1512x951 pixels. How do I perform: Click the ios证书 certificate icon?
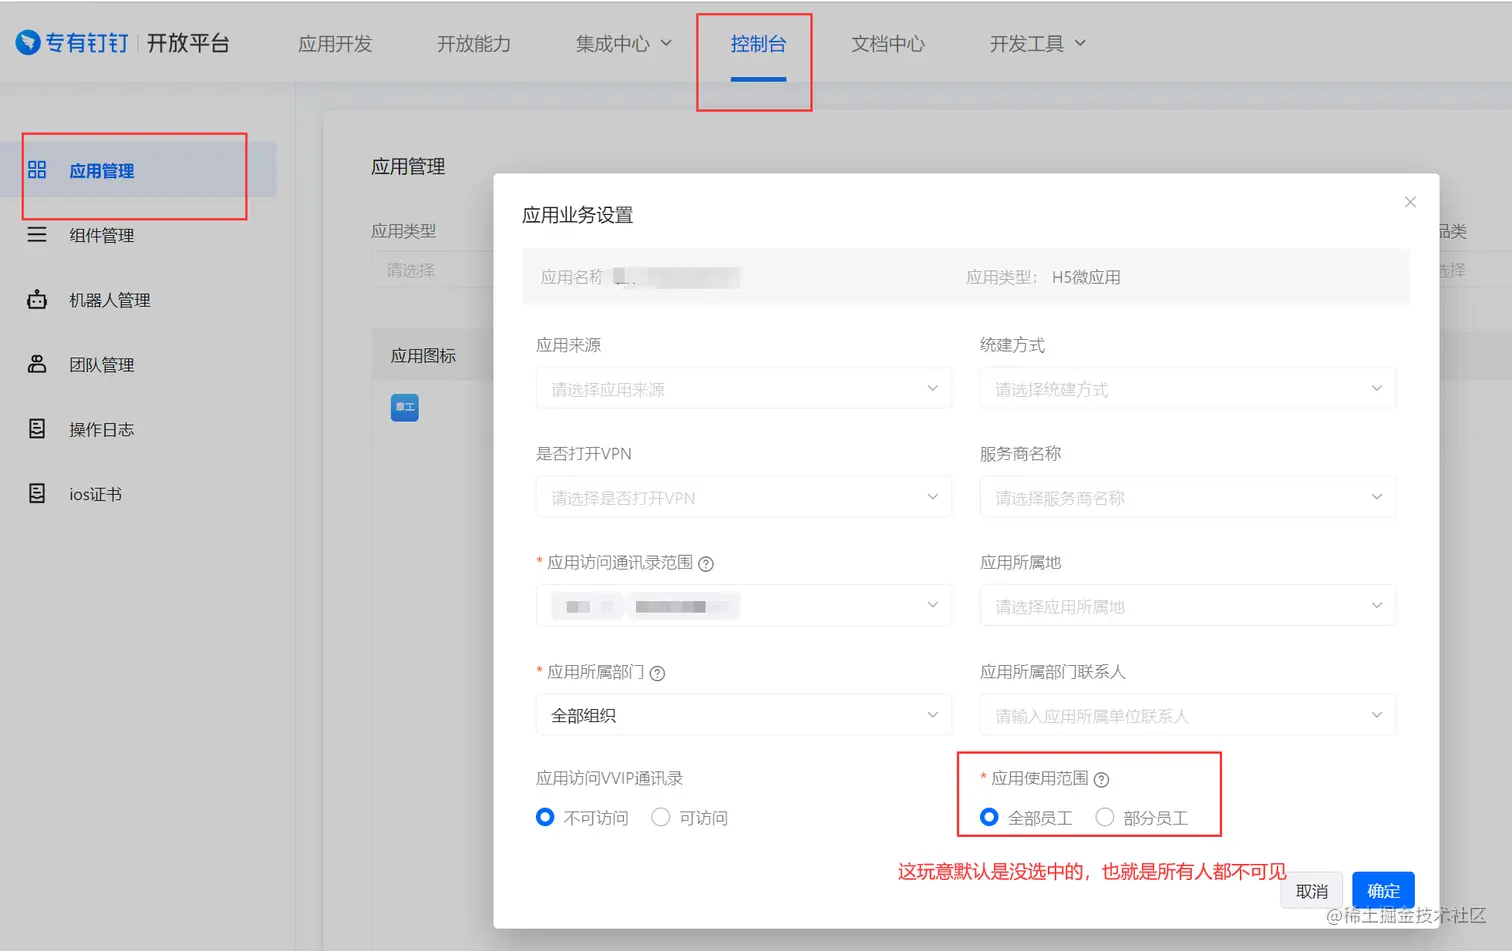37,494
